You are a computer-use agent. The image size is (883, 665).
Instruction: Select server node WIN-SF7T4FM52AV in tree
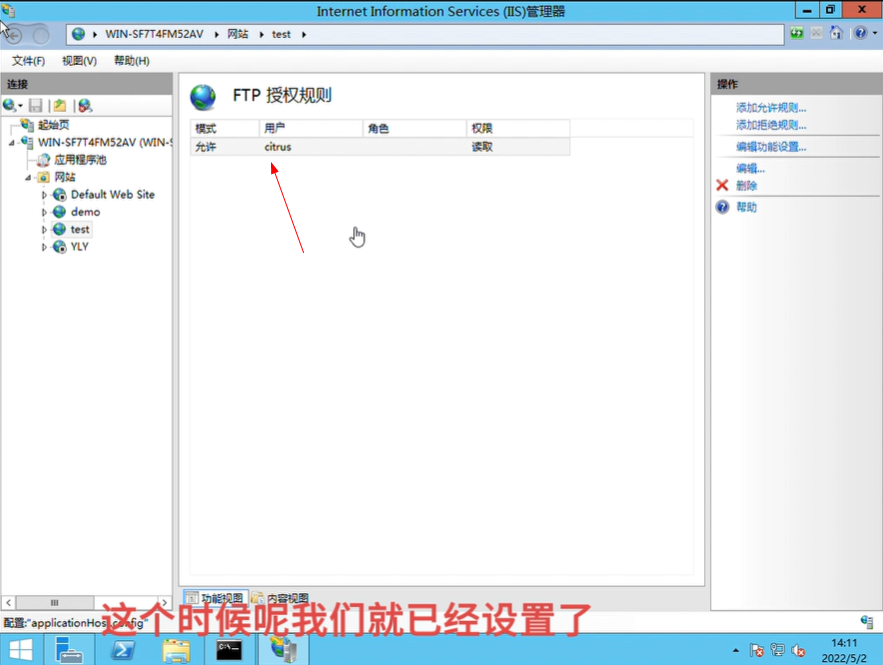[105, 142]
